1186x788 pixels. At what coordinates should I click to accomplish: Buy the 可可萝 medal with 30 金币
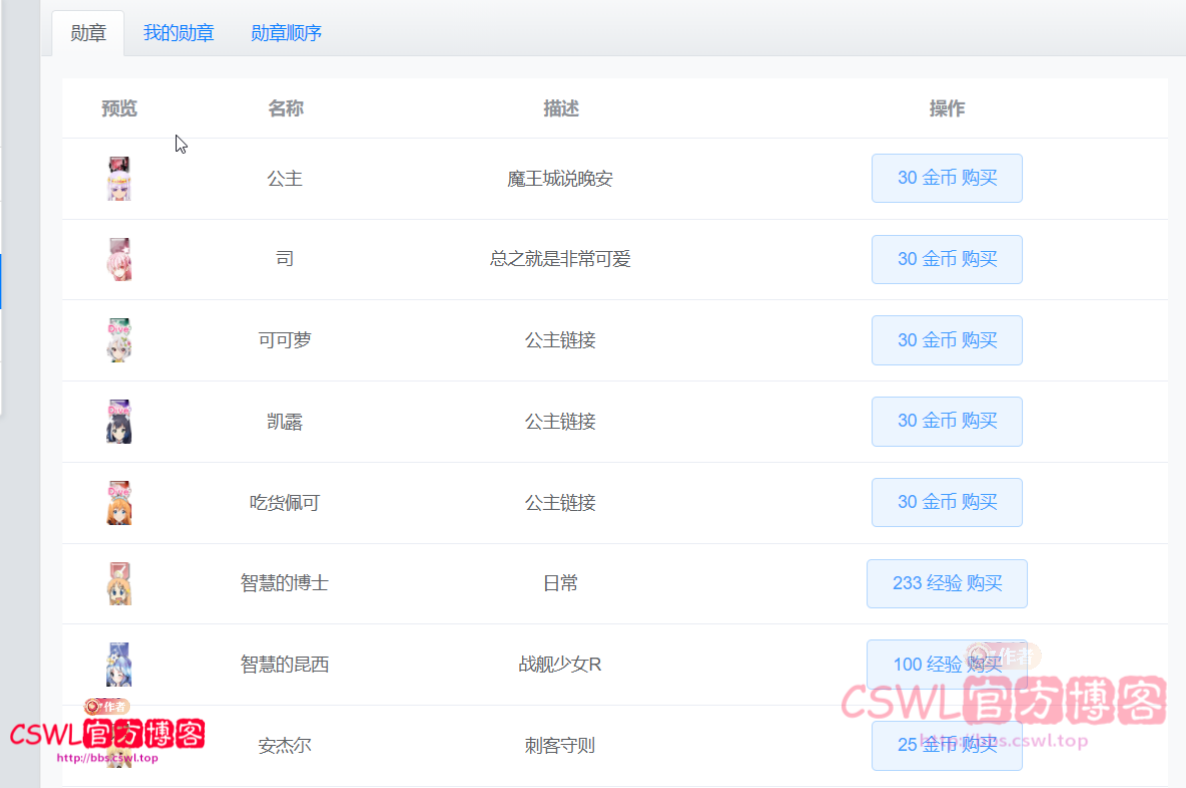pyautogui.click(x=946, y=340)
